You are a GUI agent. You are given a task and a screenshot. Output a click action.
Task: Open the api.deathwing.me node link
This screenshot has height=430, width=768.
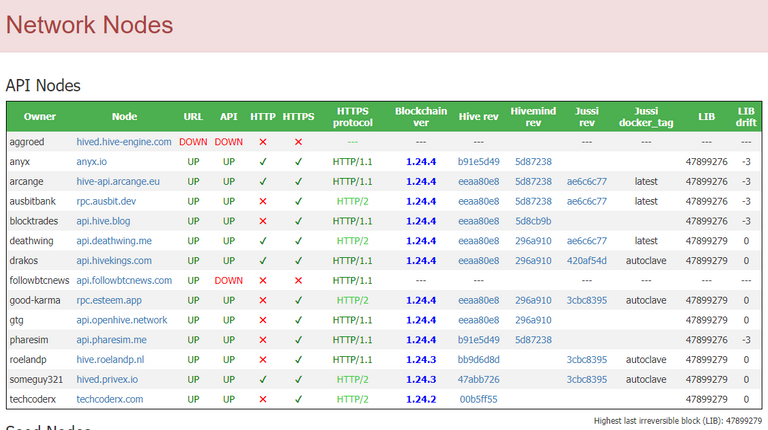(114, 241)
